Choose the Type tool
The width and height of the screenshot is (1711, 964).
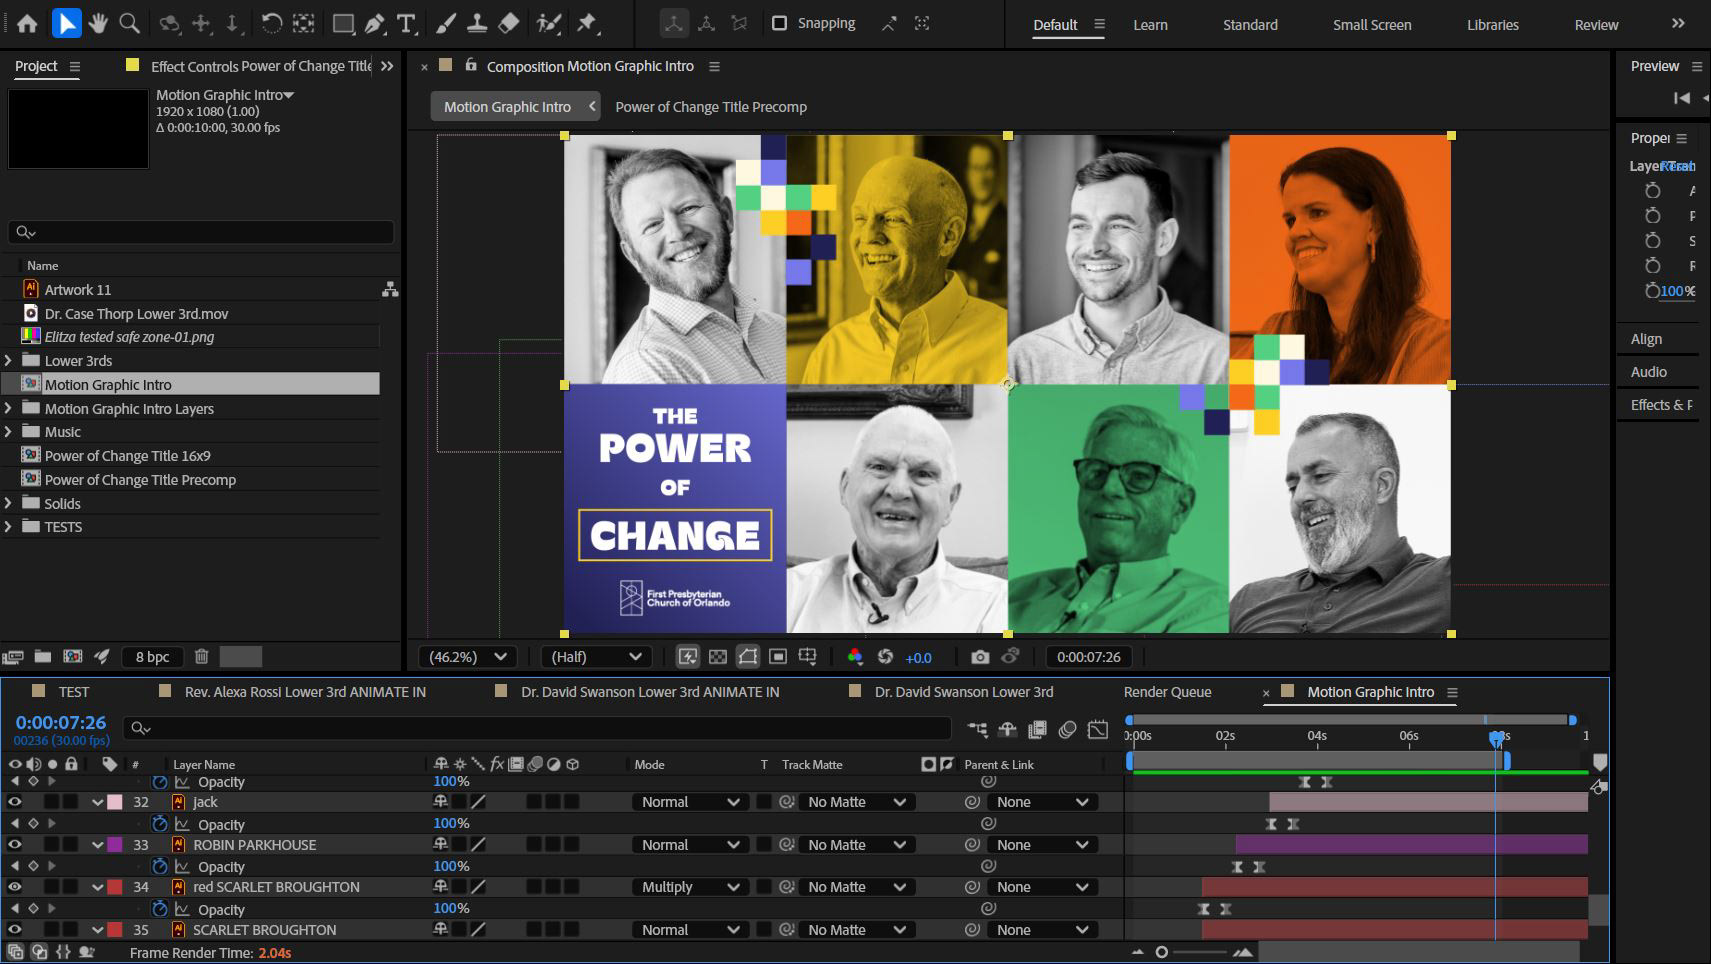click(406, 23)
